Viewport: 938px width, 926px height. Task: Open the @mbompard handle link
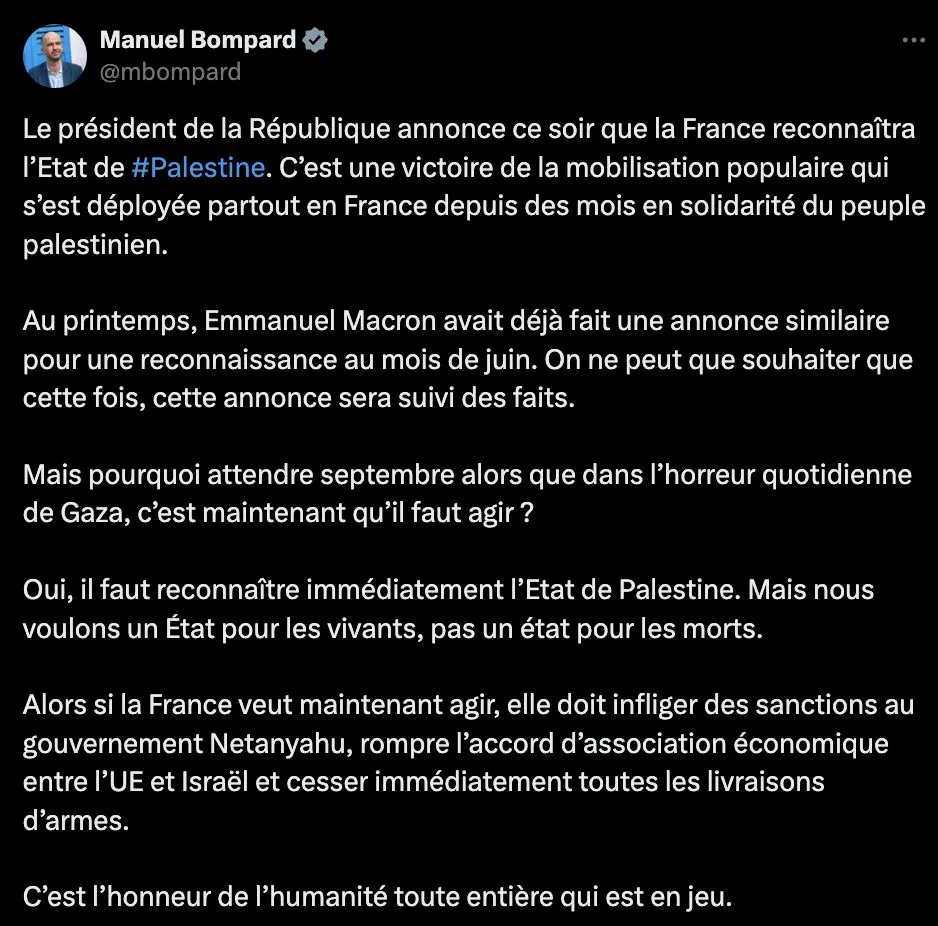pyautogui.click(x=170, y=72)
